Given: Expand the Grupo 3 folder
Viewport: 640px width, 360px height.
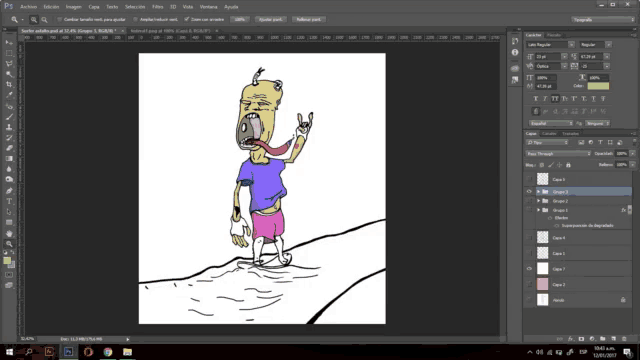Looking at the screenshot, I should (x=538, y=191).
